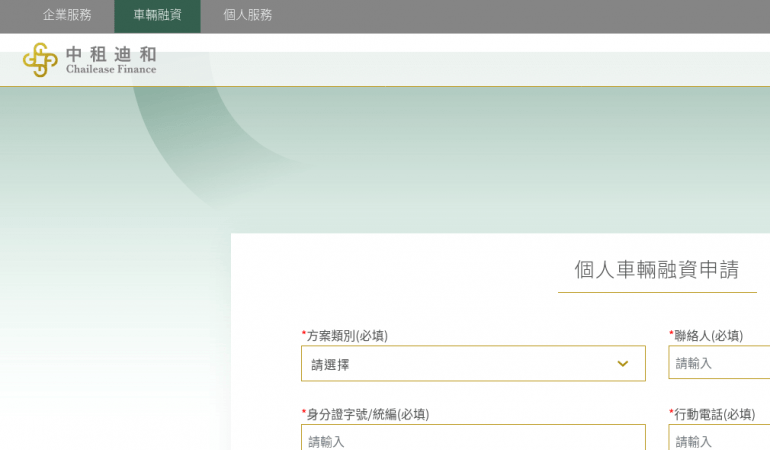Click the 行動電話(必填) label

click(x=712, y=415)
